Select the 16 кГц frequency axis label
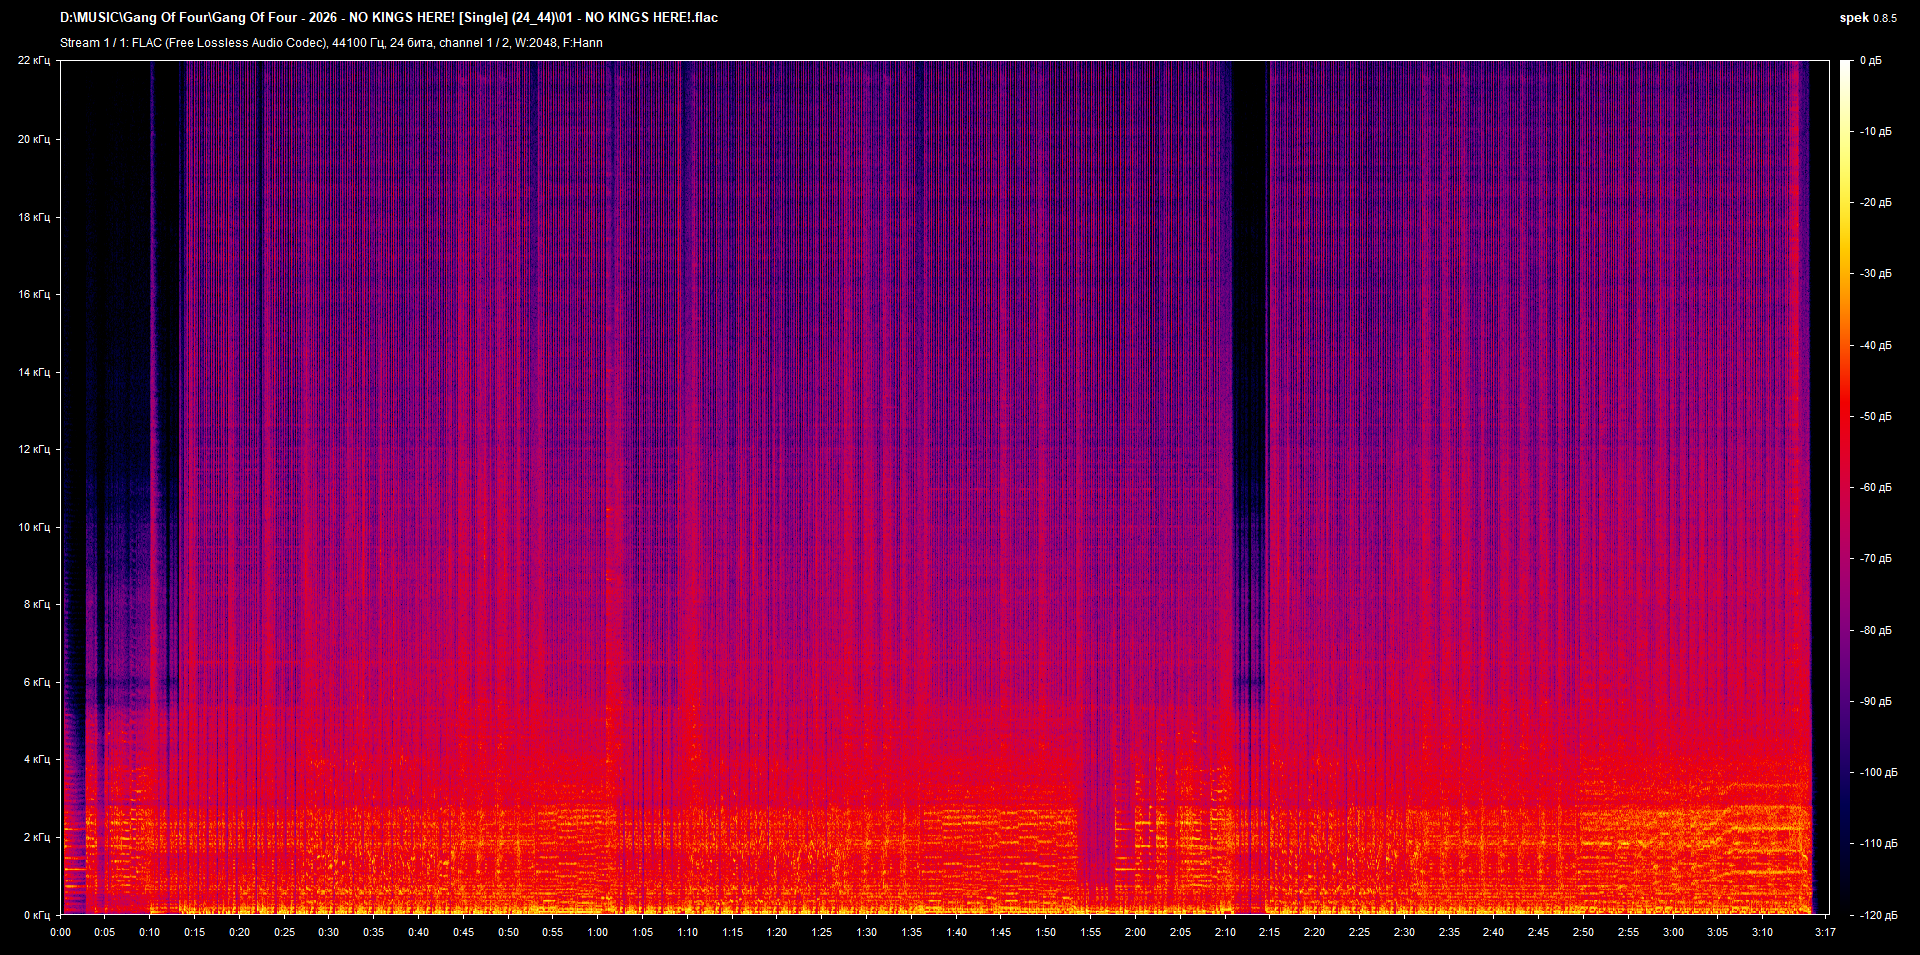This screenshot has width=1920, height=955. pos(34,295)
